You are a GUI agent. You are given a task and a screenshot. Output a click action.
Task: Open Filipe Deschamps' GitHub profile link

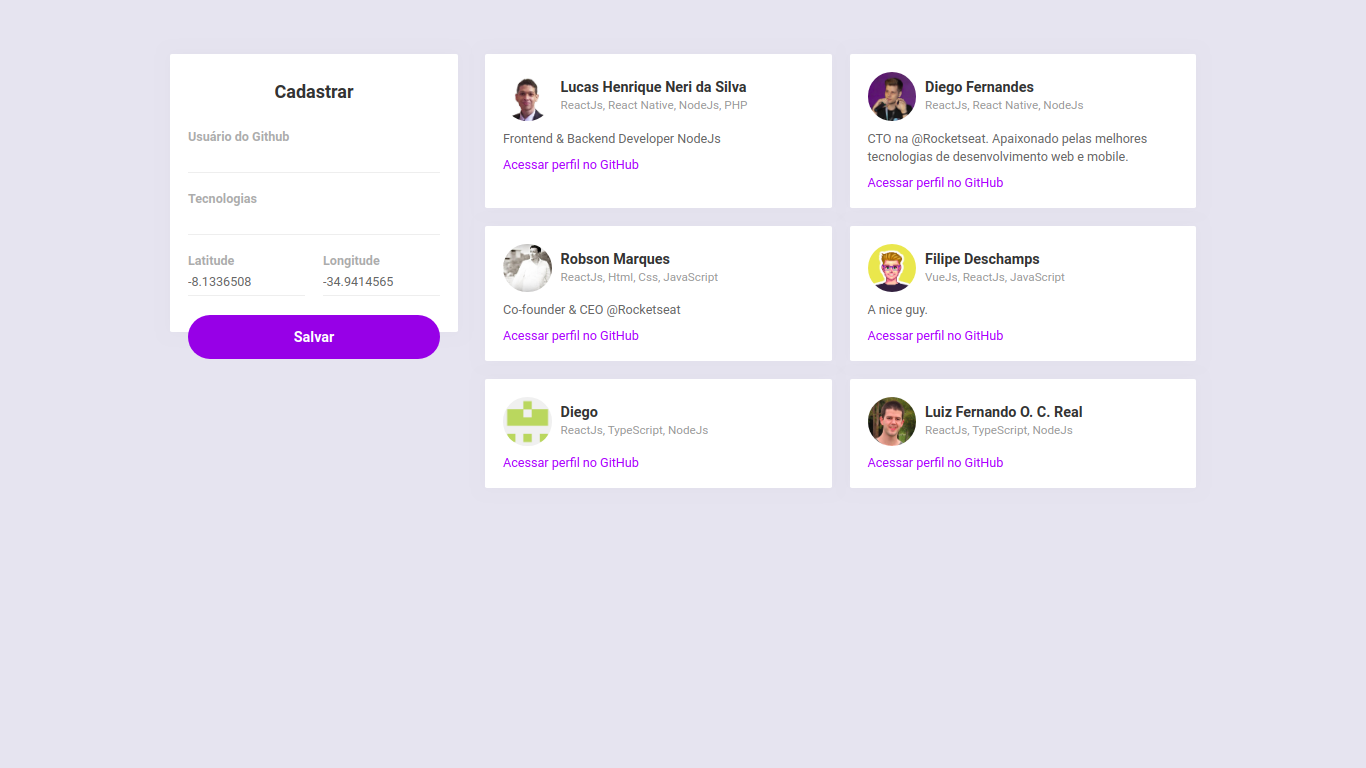tap(935, 335)
